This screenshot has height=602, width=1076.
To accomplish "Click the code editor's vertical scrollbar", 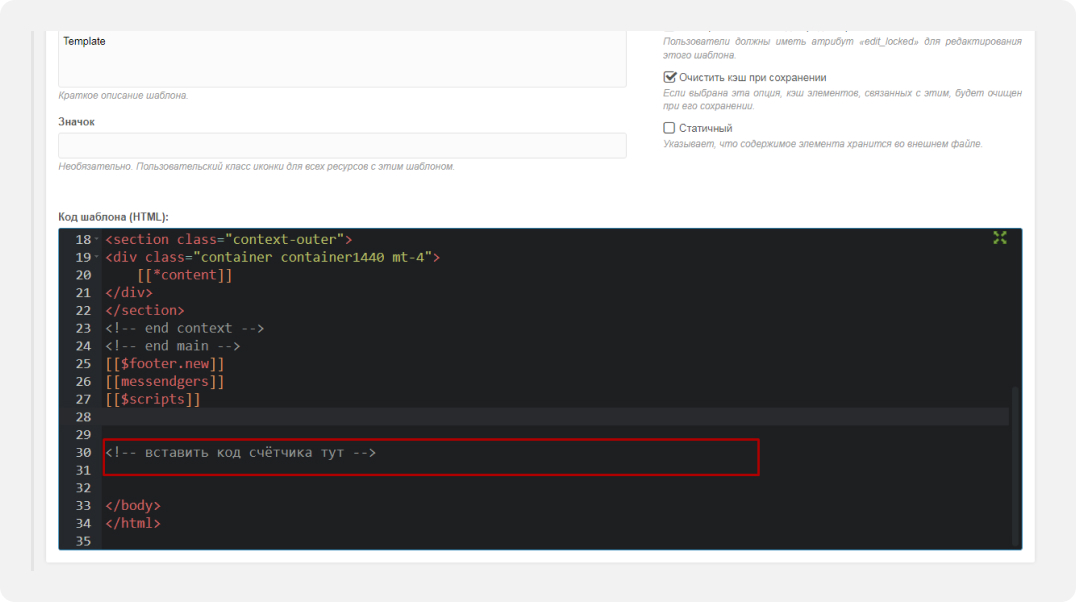I will click(x=1016, y=460).
